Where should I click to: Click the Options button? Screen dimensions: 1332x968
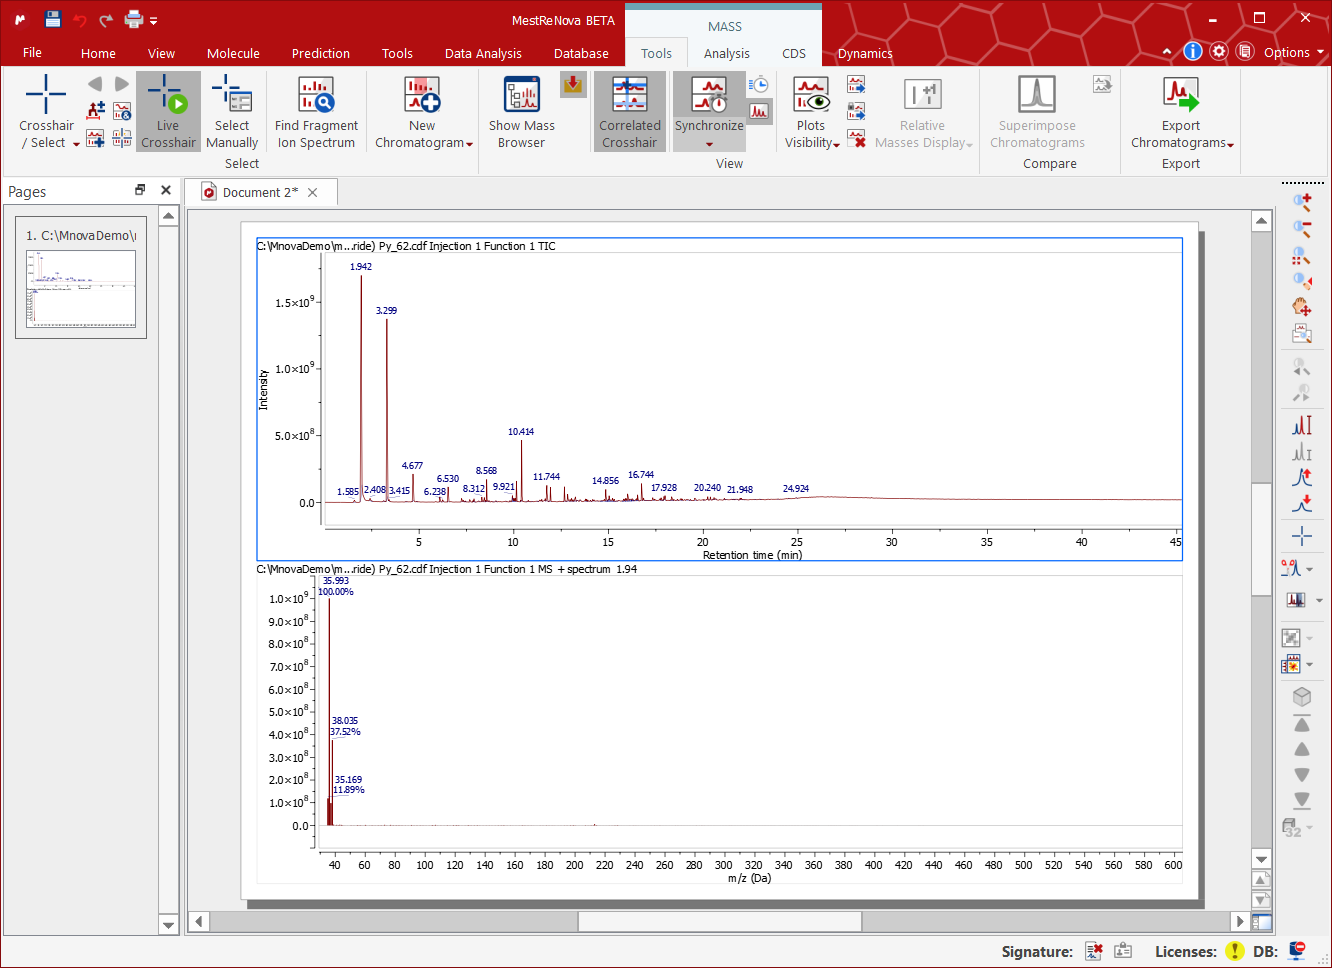coord(1286,53)
